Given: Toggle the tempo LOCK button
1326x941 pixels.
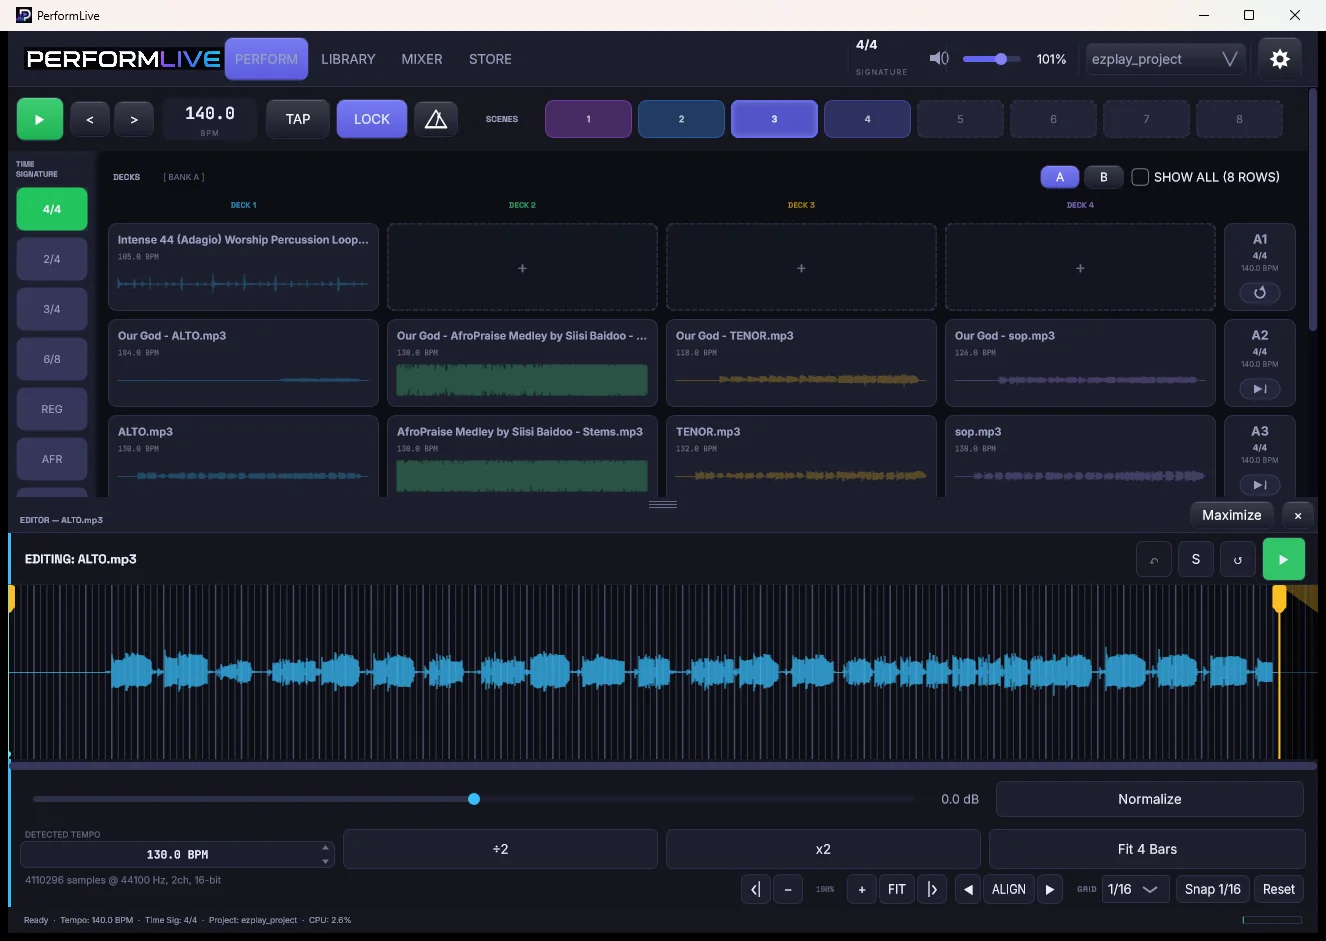Looking at the screenshot, I should pos(372,119).
